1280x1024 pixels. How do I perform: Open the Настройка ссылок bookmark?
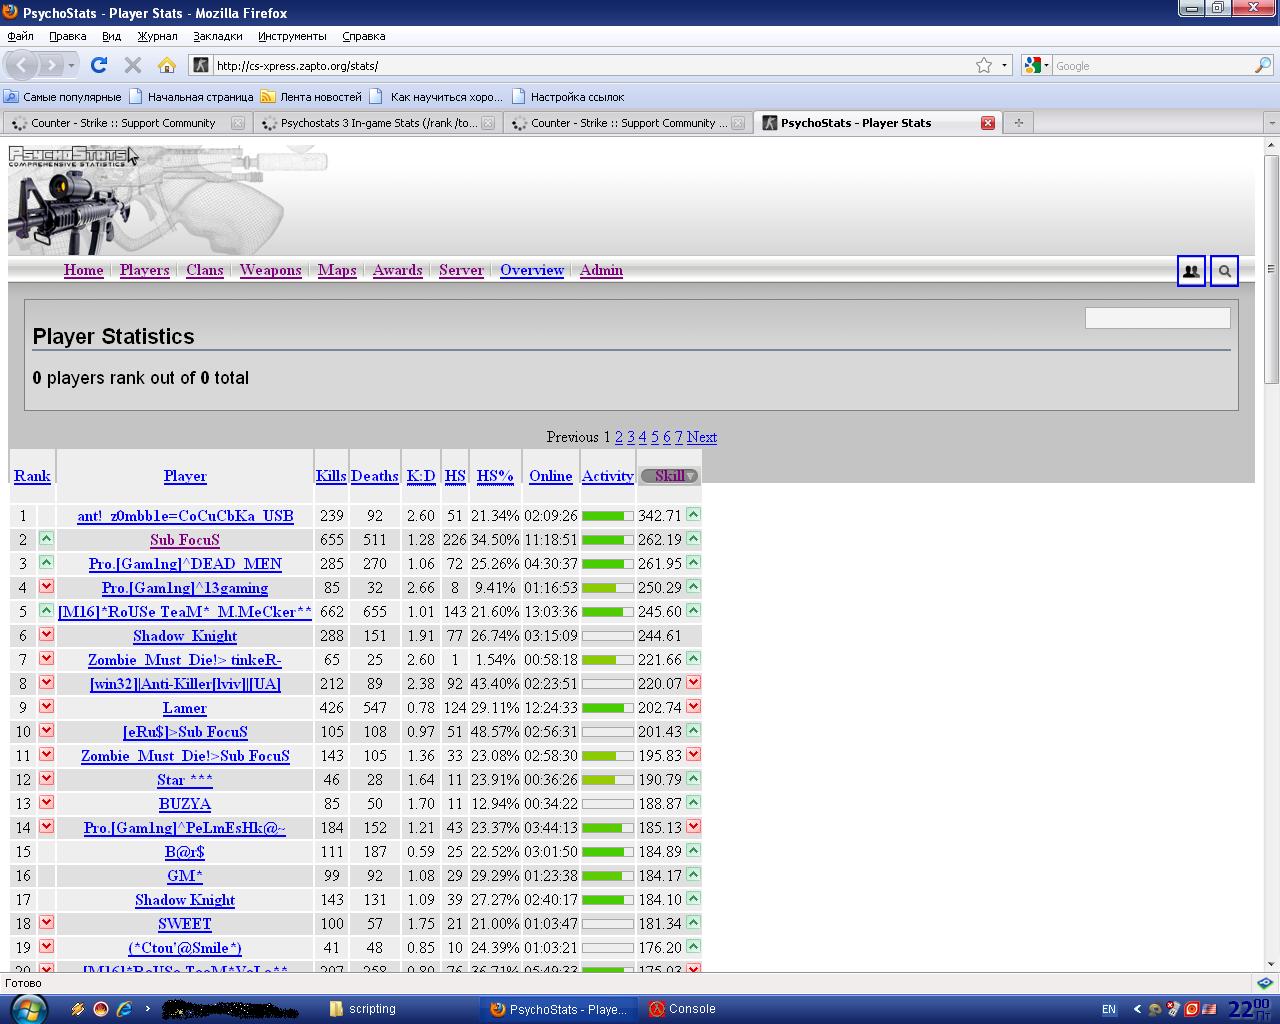(x=568, y=97)
